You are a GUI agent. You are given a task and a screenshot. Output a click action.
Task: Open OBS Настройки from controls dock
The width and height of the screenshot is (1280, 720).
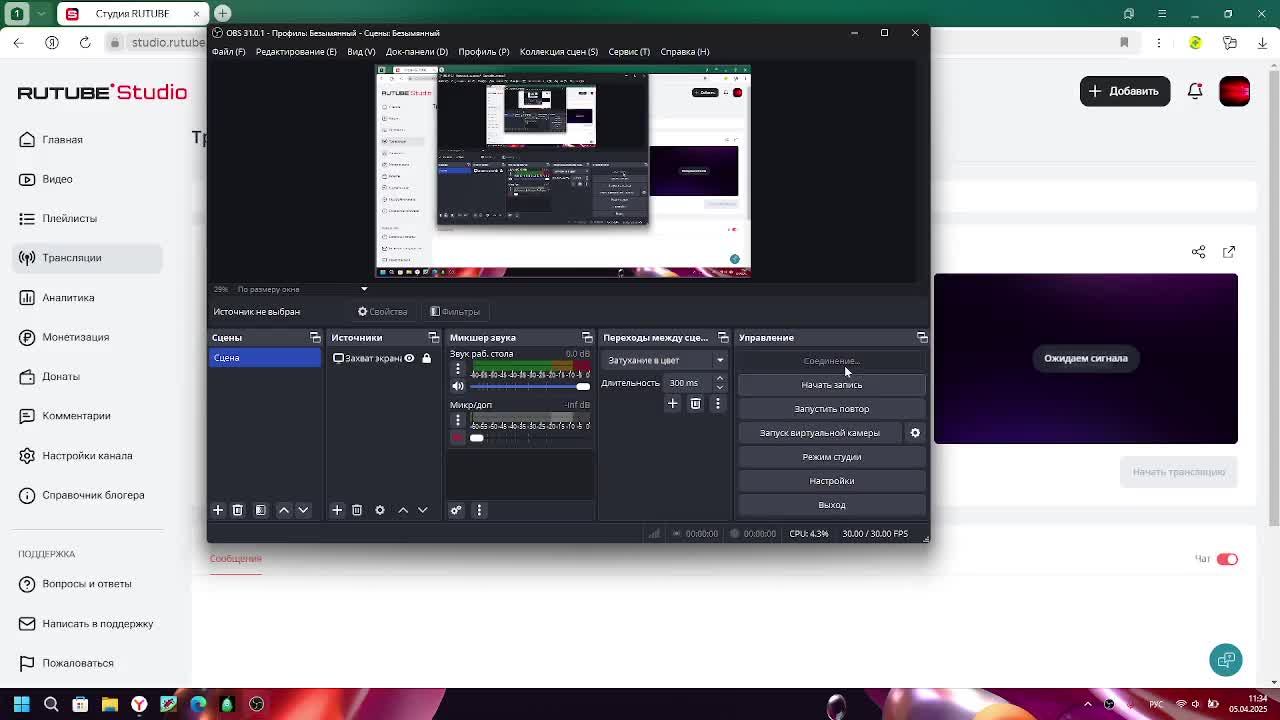(x=832, y=481)
